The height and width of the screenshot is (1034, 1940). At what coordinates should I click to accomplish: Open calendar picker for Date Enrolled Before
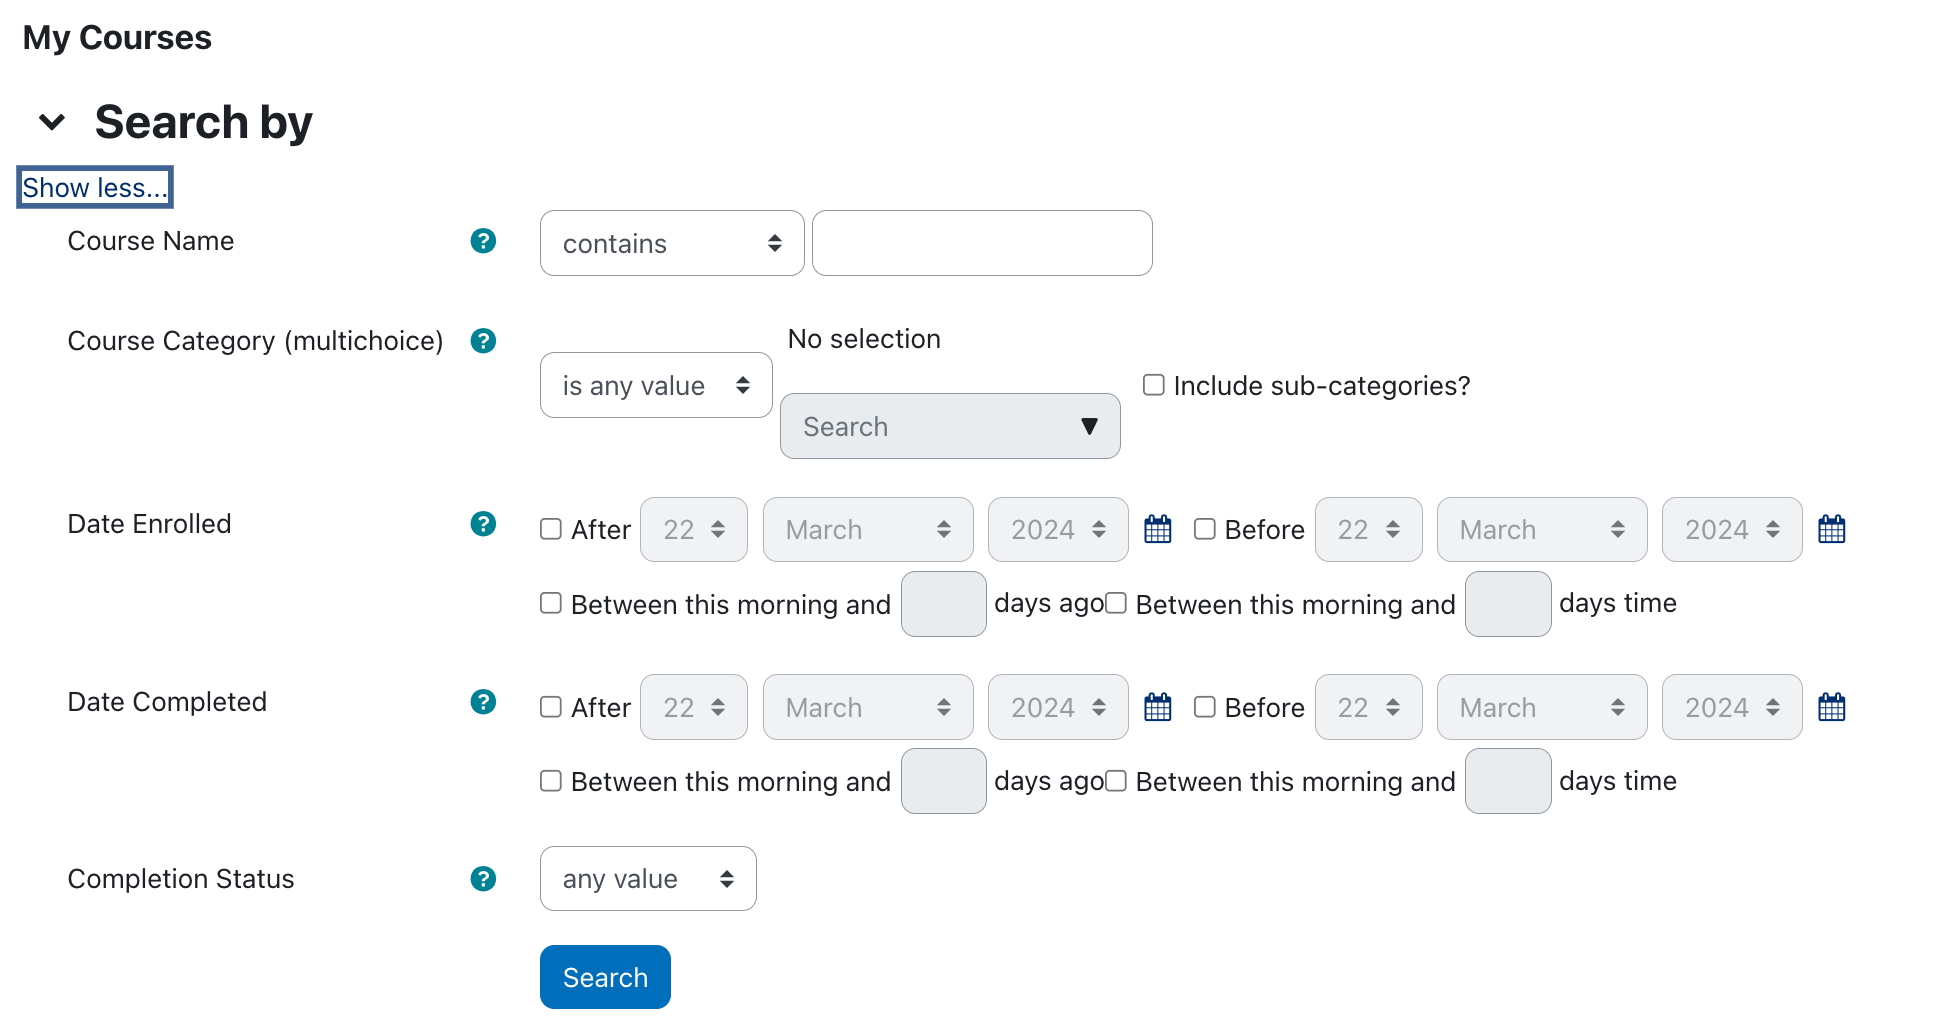(x=1831, y=529)
